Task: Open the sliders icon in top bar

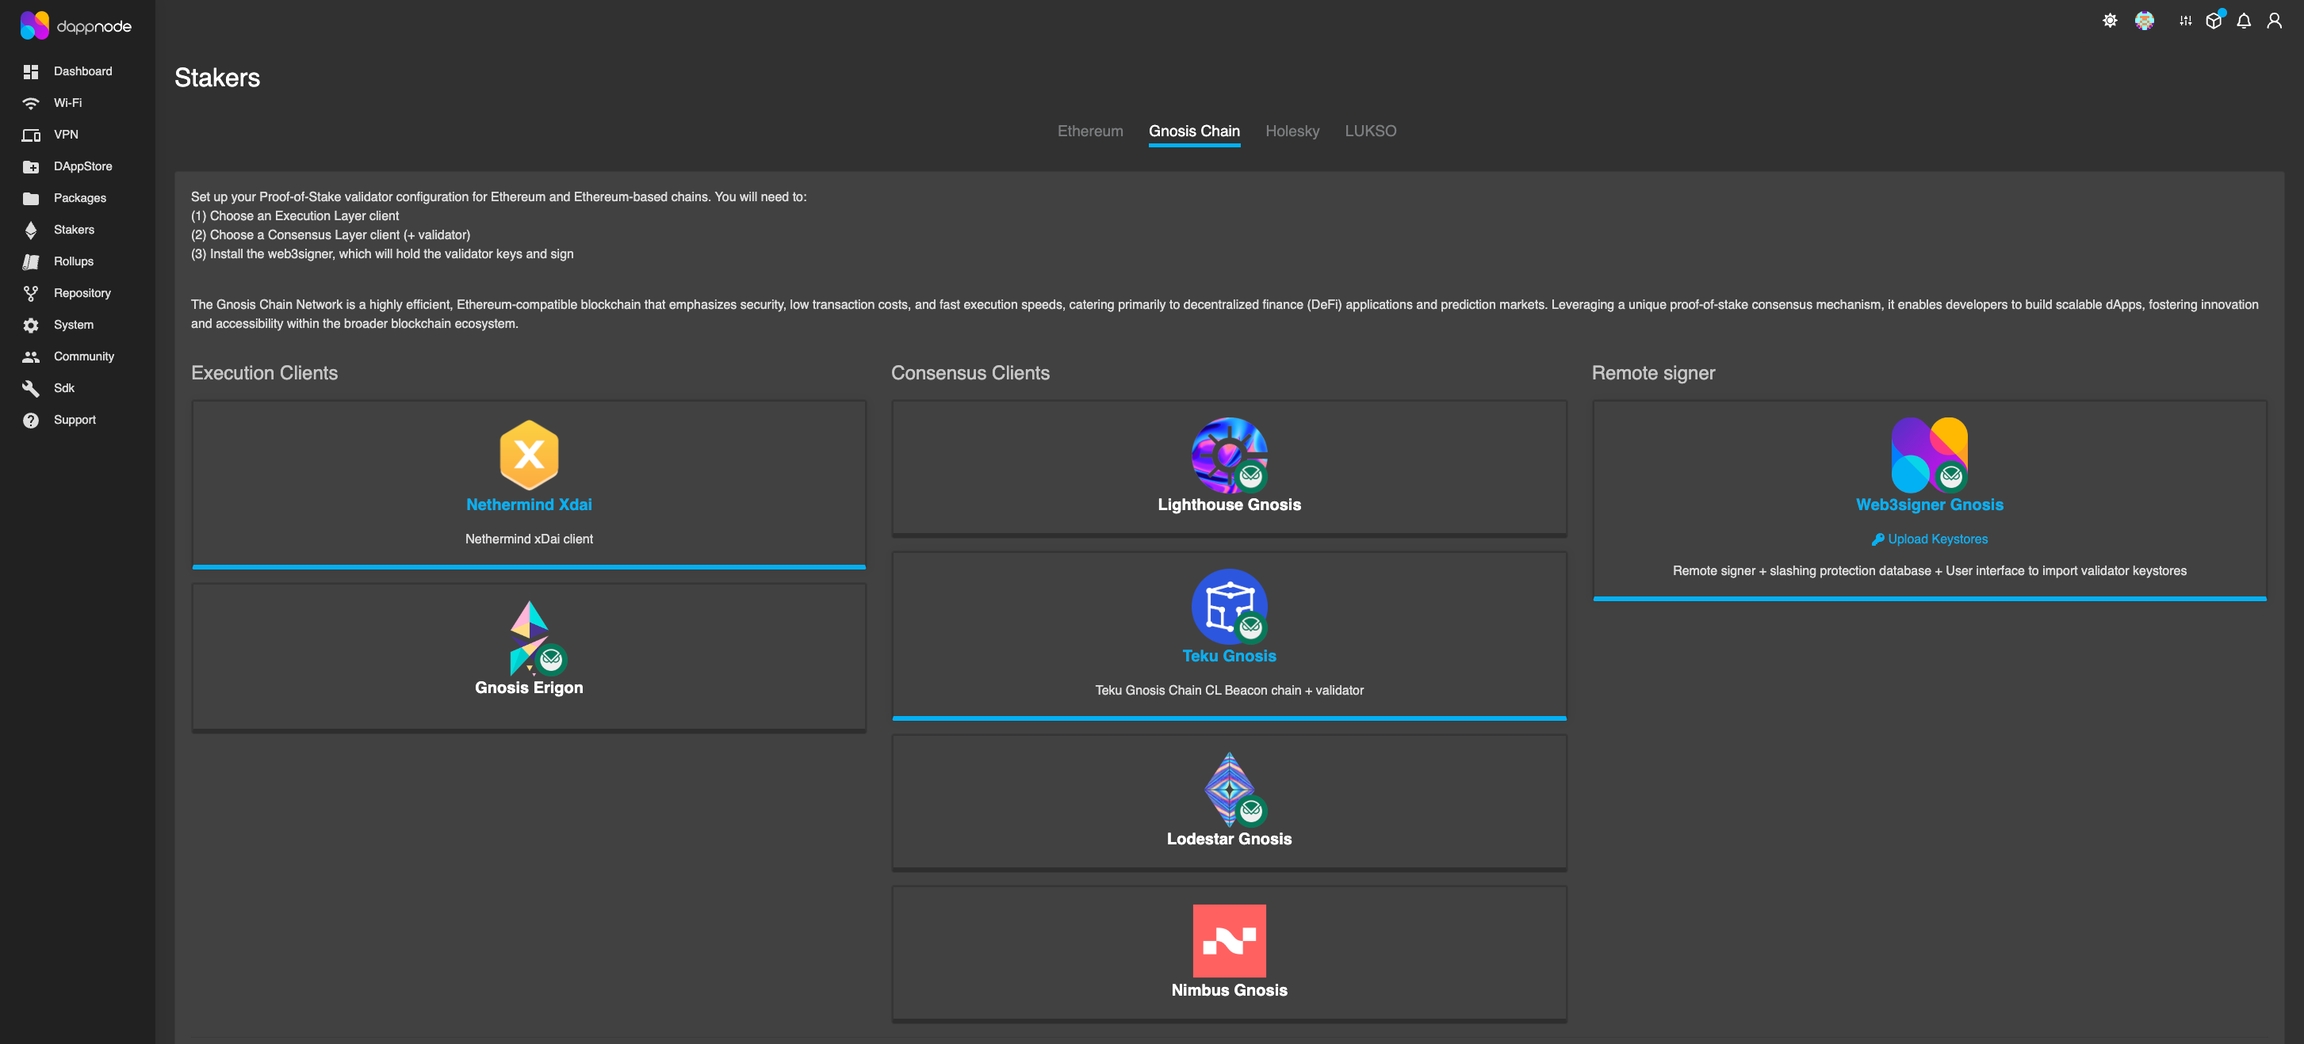Action: pos(2185,21)
